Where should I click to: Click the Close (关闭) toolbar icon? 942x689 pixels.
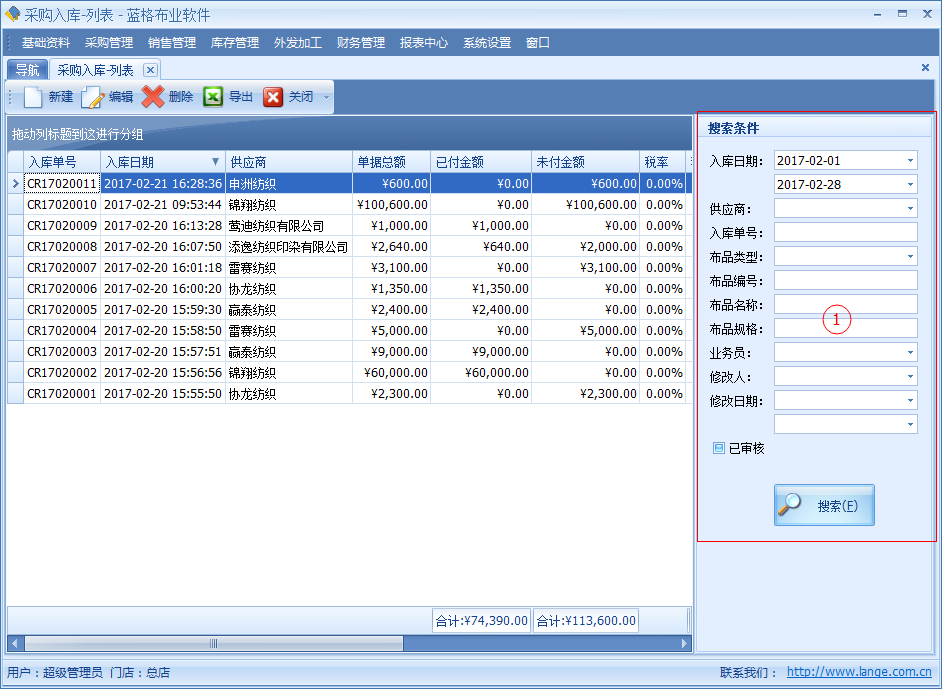[x=273, y=97]
